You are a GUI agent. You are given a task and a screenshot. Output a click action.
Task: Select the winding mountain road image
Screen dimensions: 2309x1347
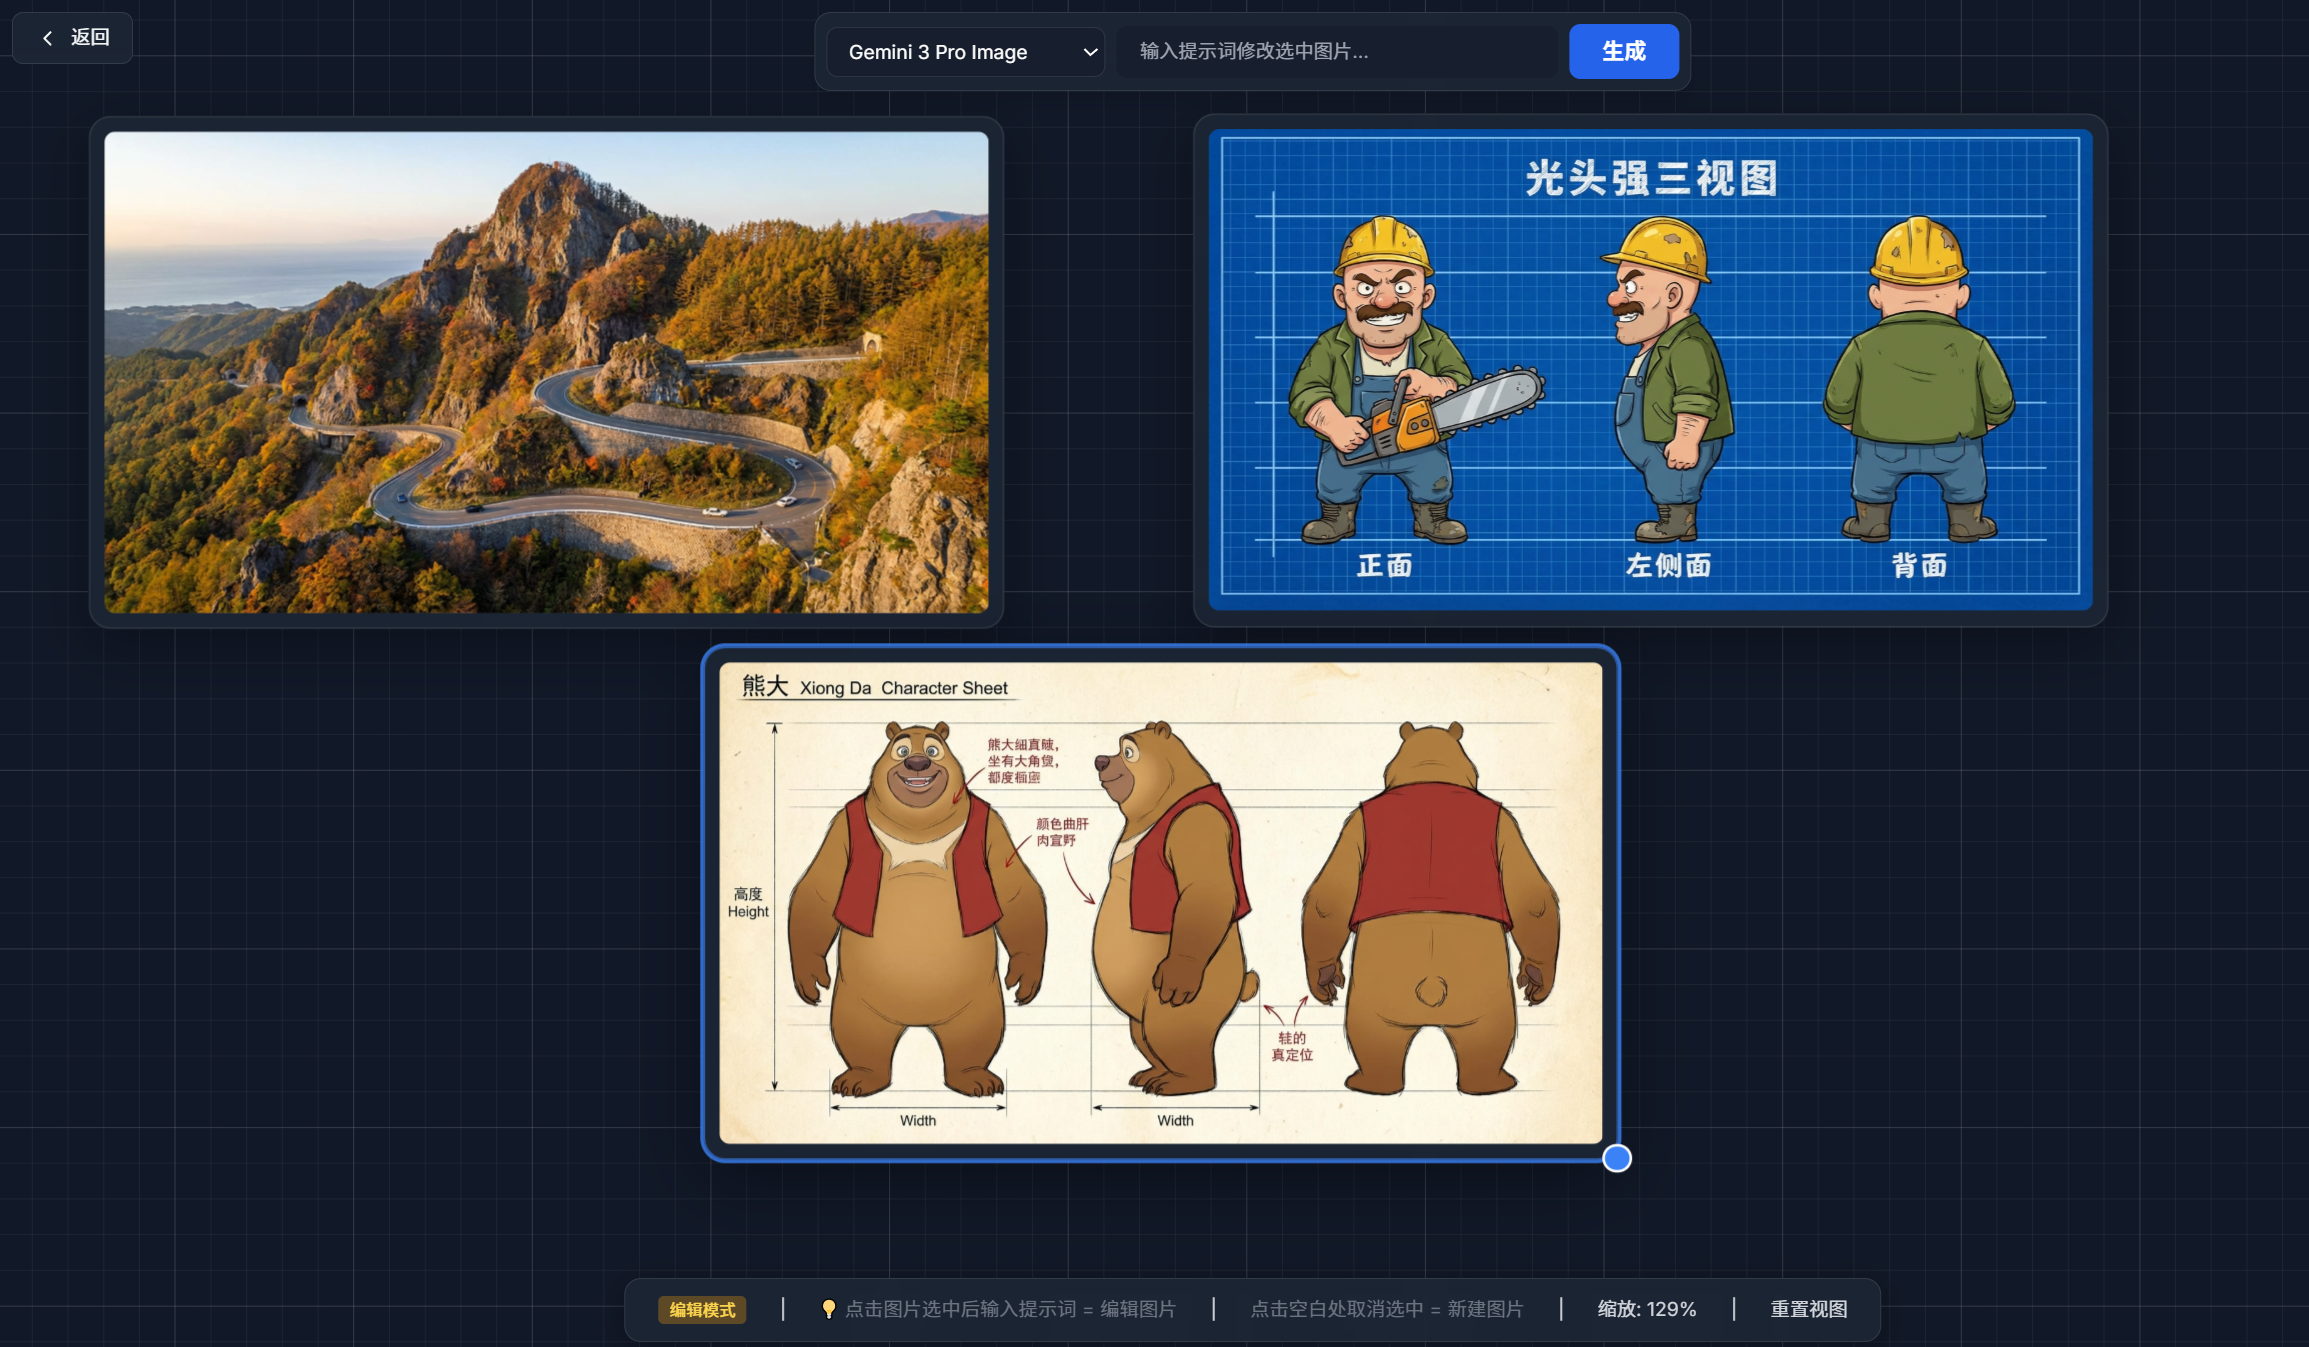click(x=546, y=372)
